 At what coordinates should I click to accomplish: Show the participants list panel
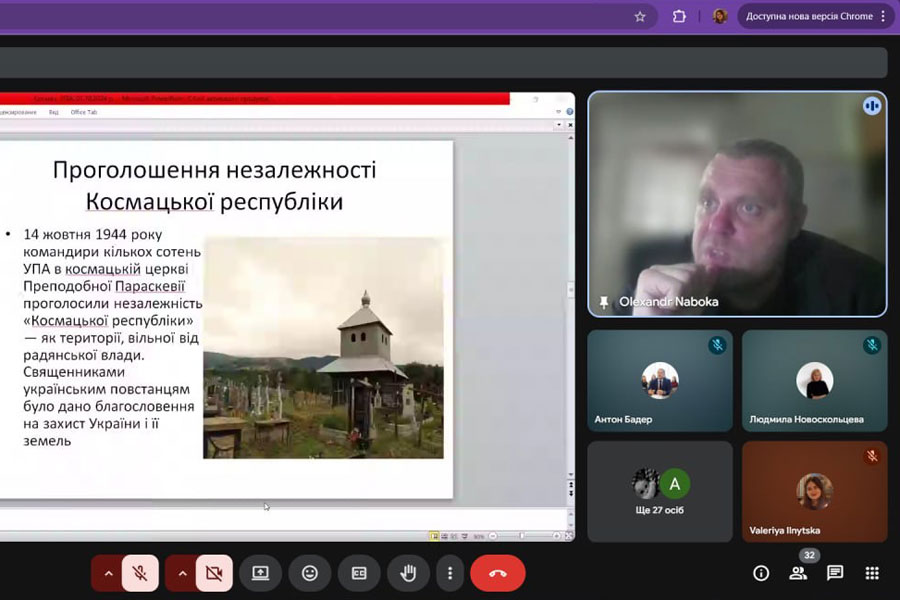[x=798, y=573]
